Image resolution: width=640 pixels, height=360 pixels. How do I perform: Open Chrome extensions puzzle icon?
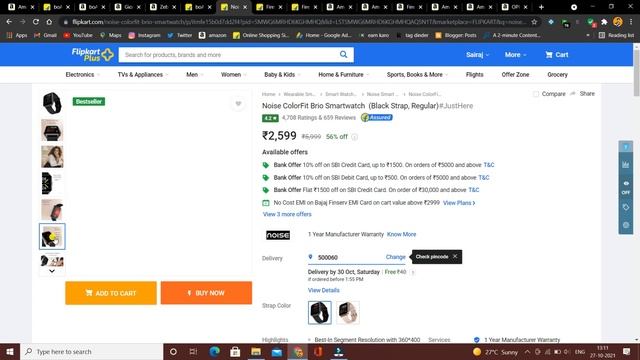coord(604,22)
